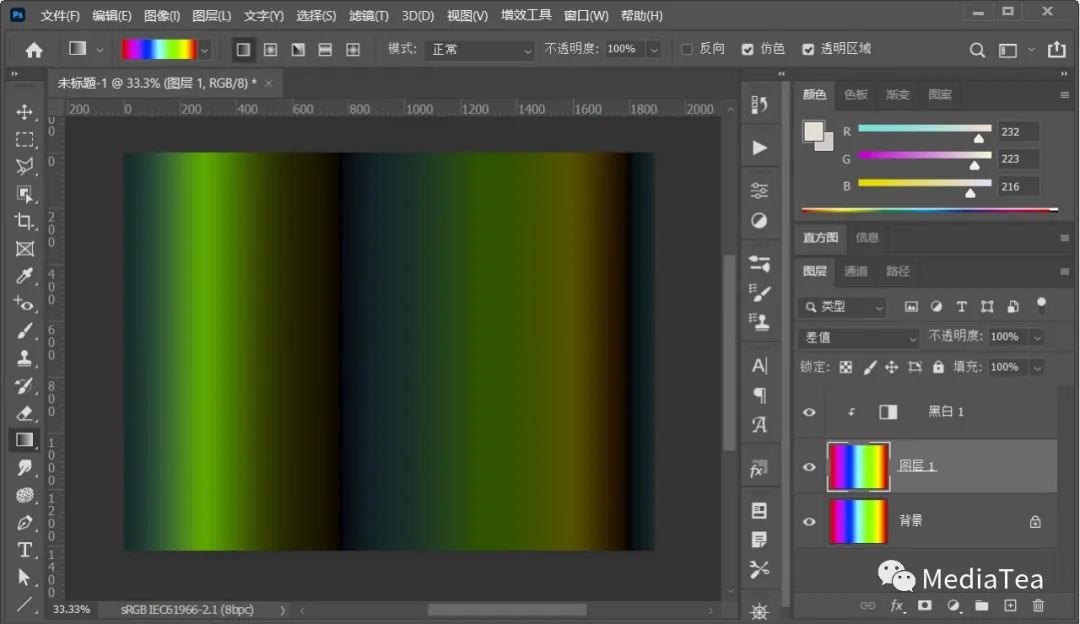Image resolution: width=1080 pixels, height=624 pixels.
Task: Switch to the 通道 tab
Action: pyautogui.click(x=855, y=271)
